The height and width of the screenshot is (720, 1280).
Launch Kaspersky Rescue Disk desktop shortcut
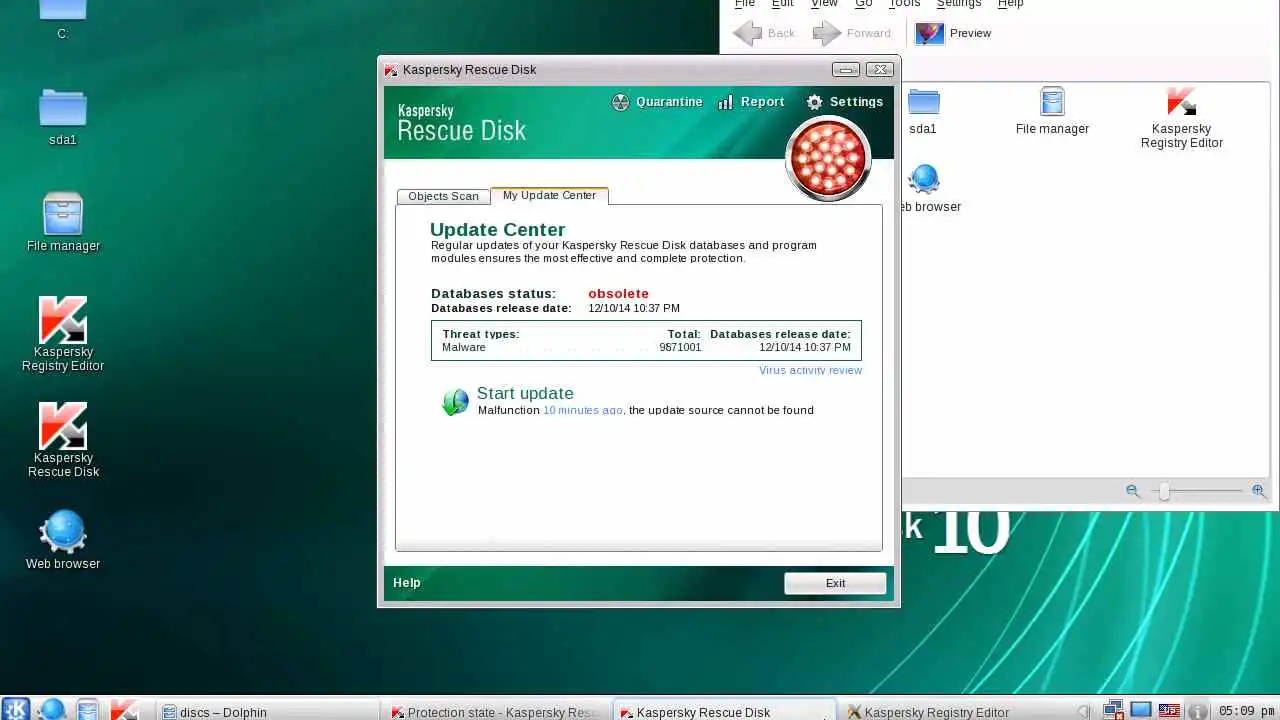(63, 440)
